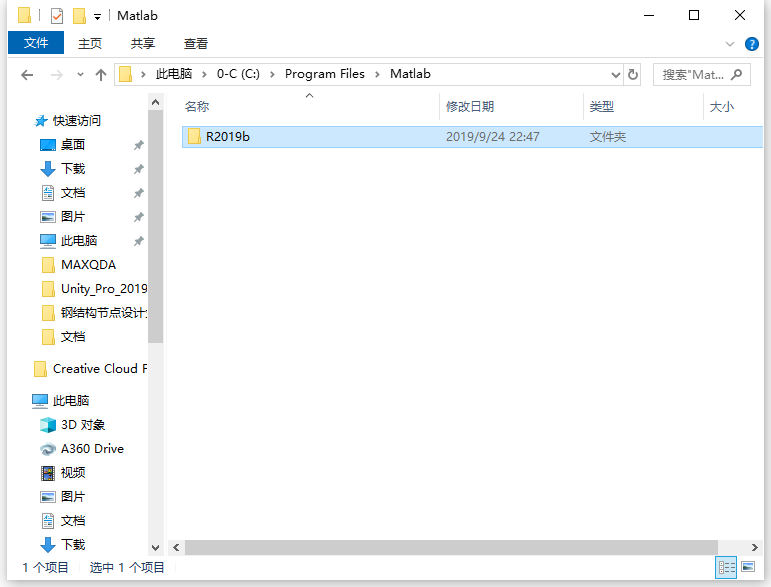Image resolution: width=771 pixels, height=587 pixels.
Task: Select 快速访问 in the navigation pane
Action: pyautogui.click(x=77, y=120)
